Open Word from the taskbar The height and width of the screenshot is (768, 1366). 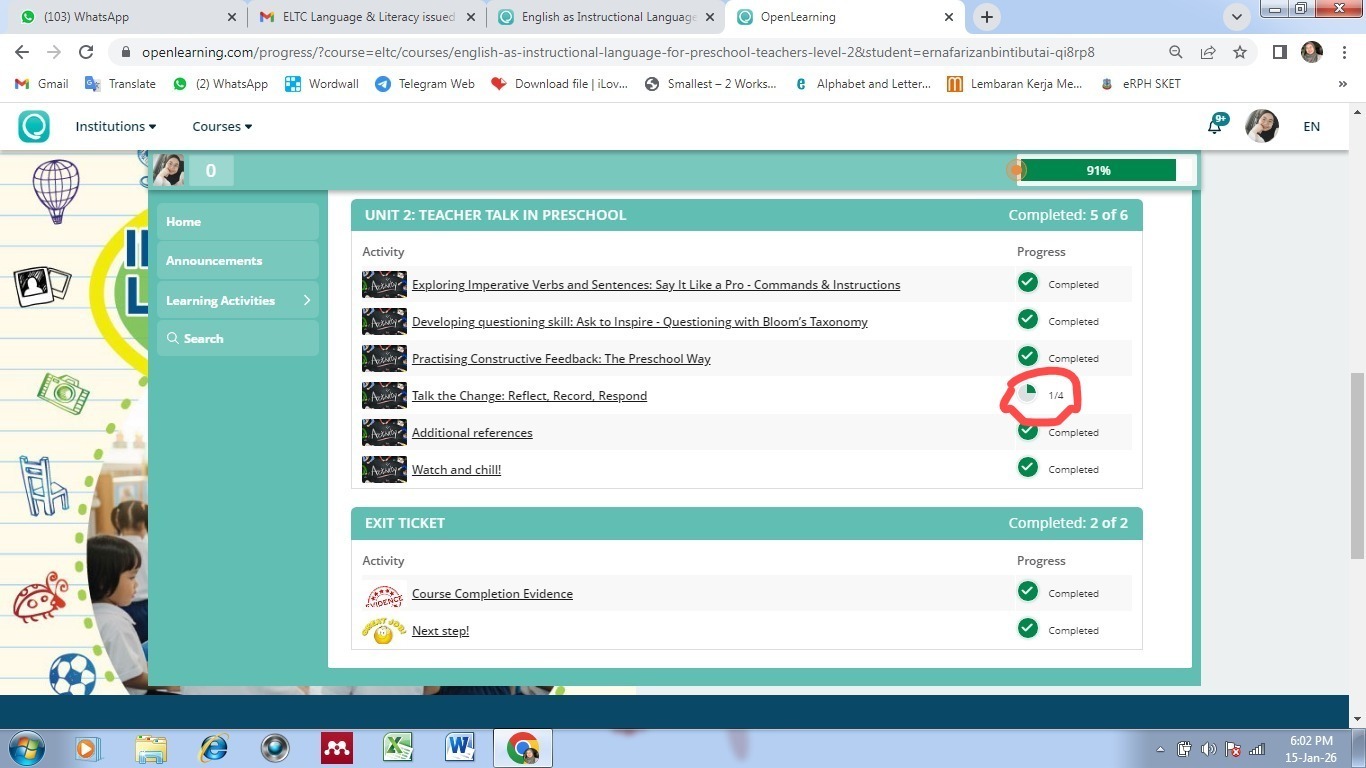460,748
